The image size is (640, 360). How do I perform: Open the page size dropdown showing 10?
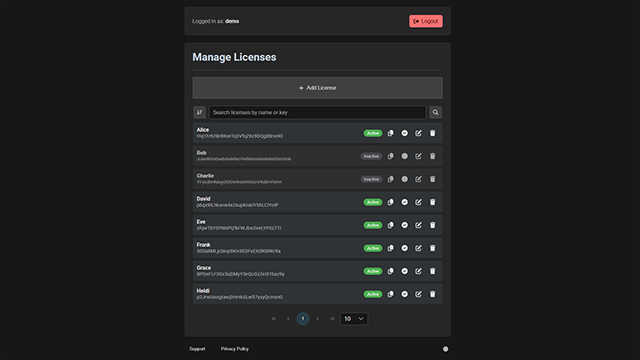pyautogui.click(x=354, y=318)
